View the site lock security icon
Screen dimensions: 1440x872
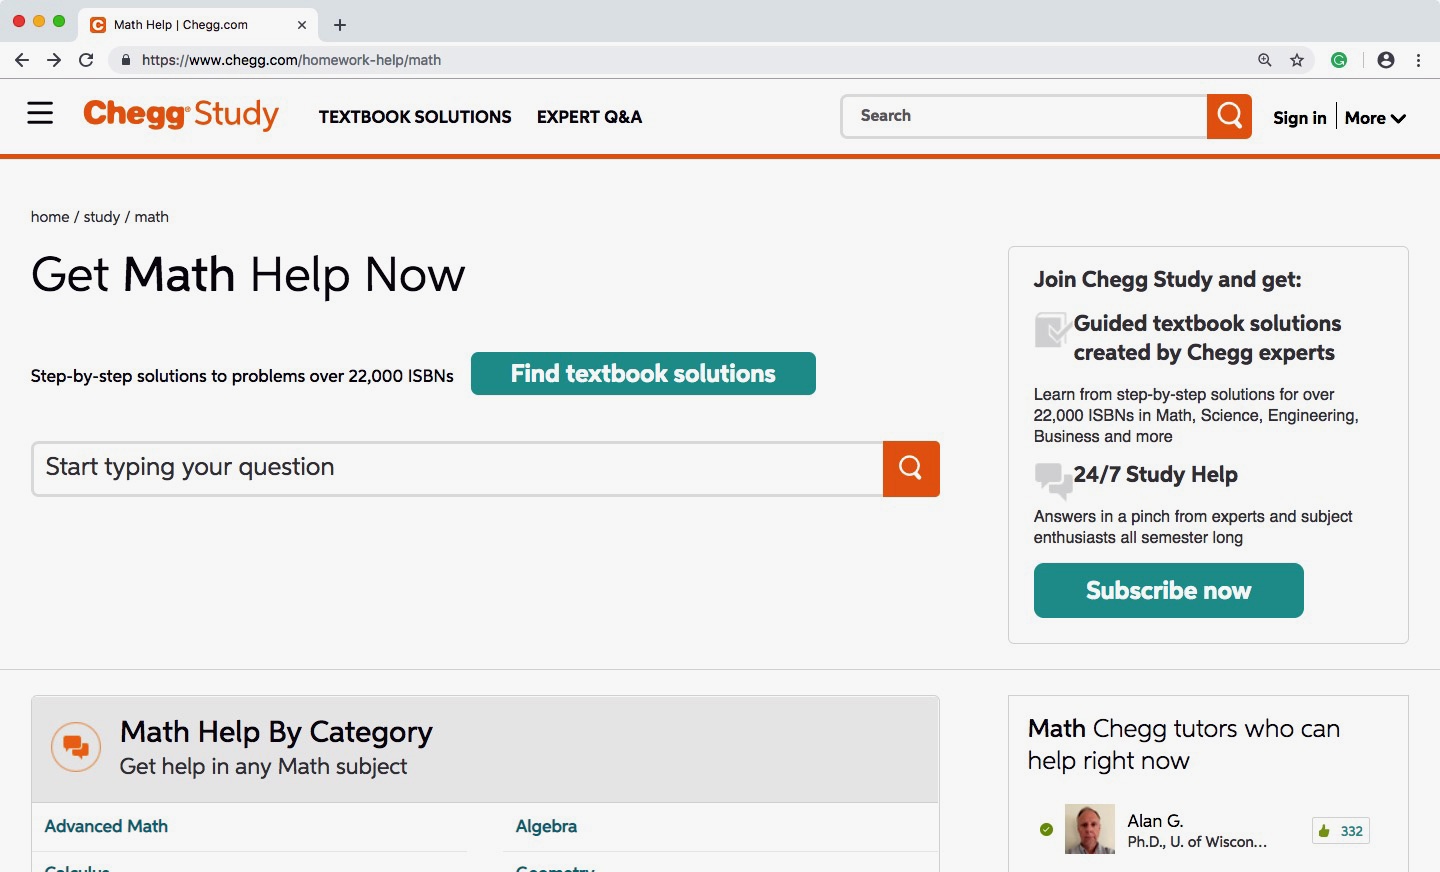(x=125, y=60)
